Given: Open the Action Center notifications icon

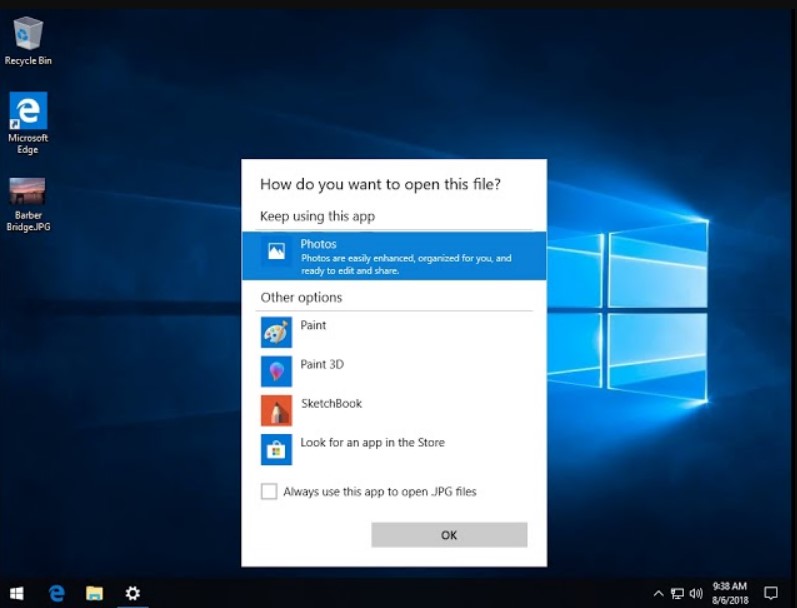Looking at the screenshot, I should point(771,593).
